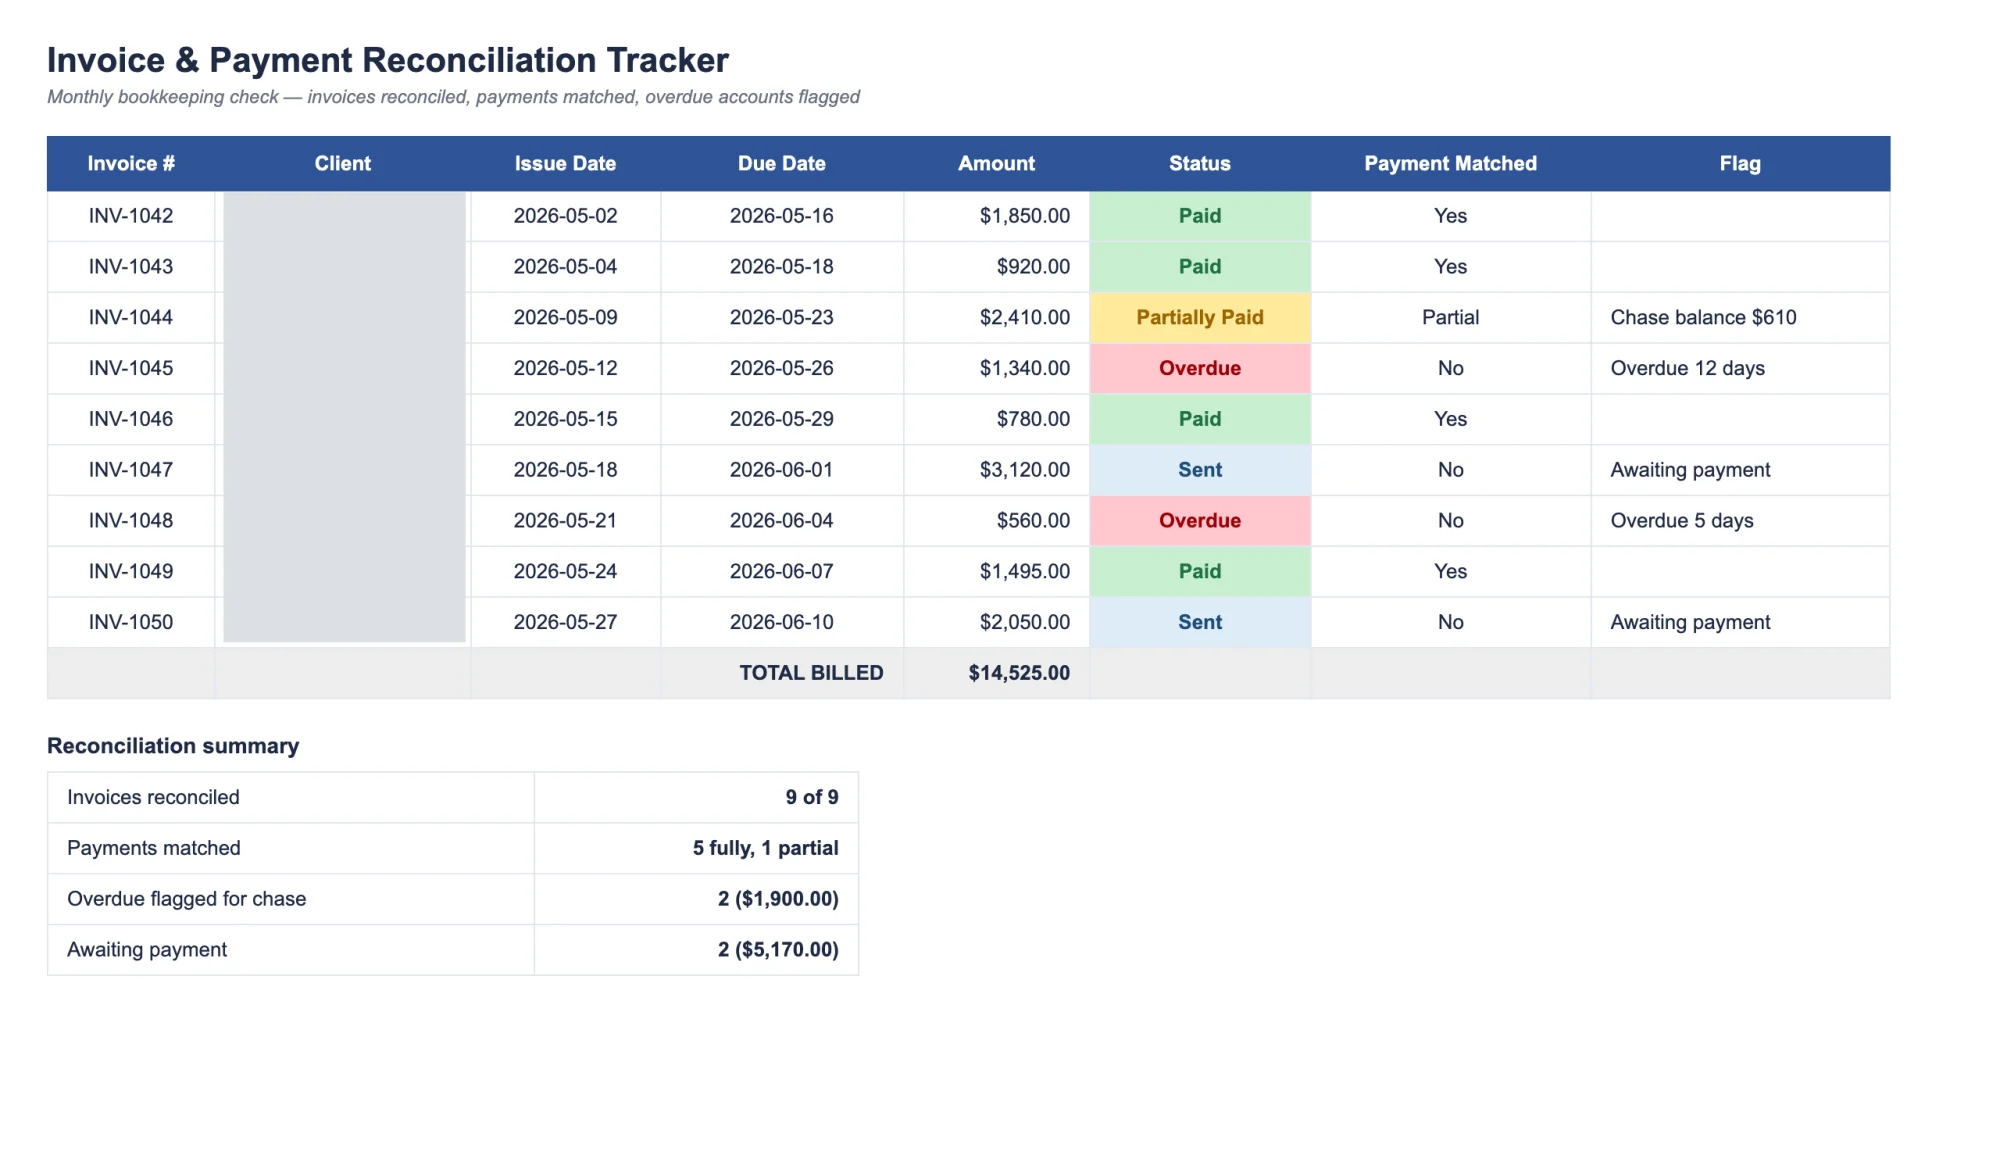Click the $3,120.00 amount cell
The image size is (2000, 1169).
pyautogui.click(x=997, y=470)
